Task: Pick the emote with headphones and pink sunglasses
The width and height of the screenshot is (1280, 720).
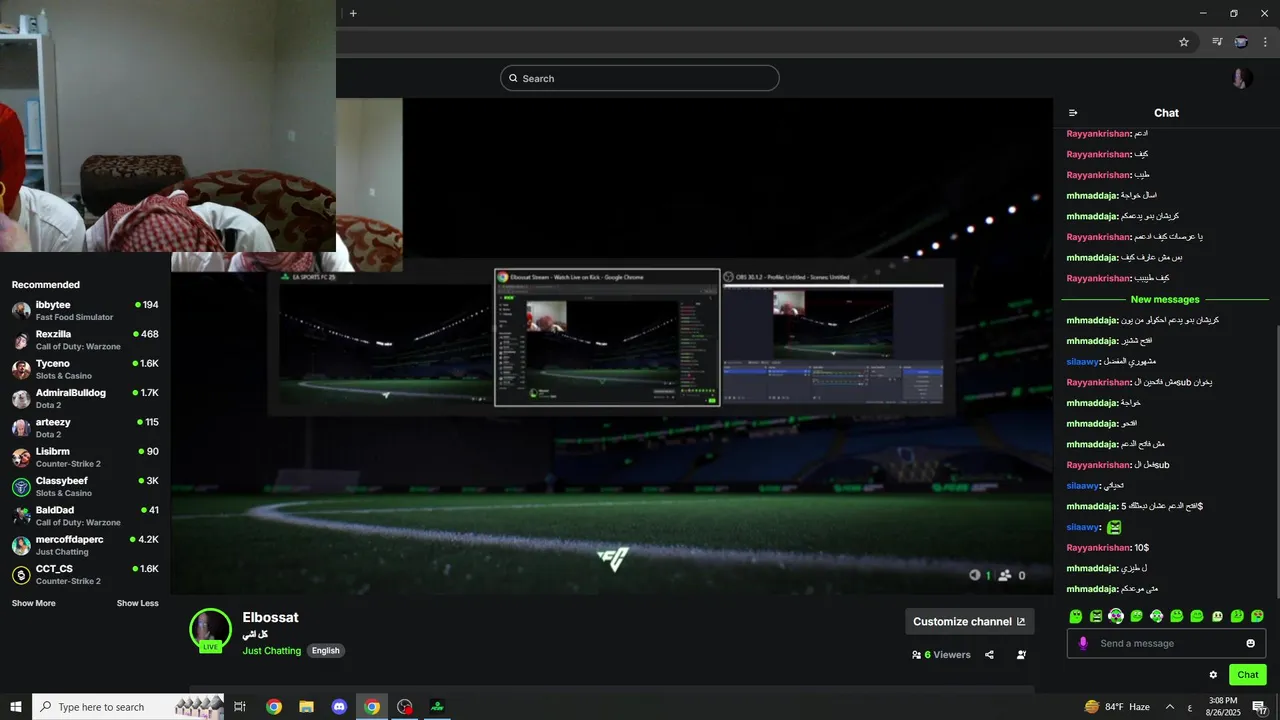Action: pyautogui.click(x=1116, y=616)
